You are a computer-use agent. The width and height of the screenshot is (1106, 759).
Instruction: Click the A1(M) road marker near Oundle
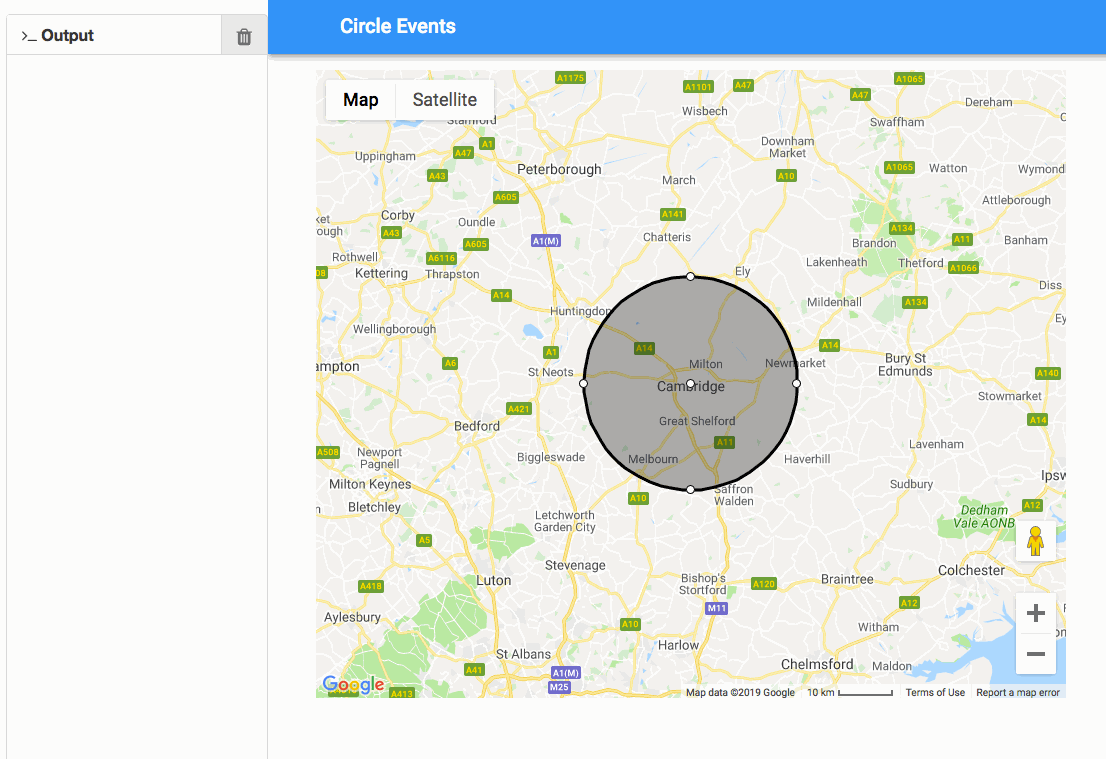(x=545, y=241)
